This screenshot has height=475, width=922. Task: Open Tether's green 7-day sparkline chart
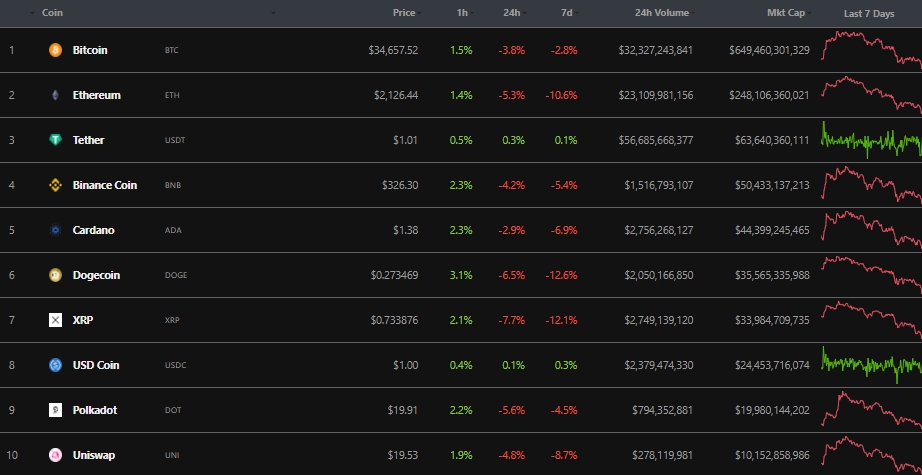[x=870, y=140]
